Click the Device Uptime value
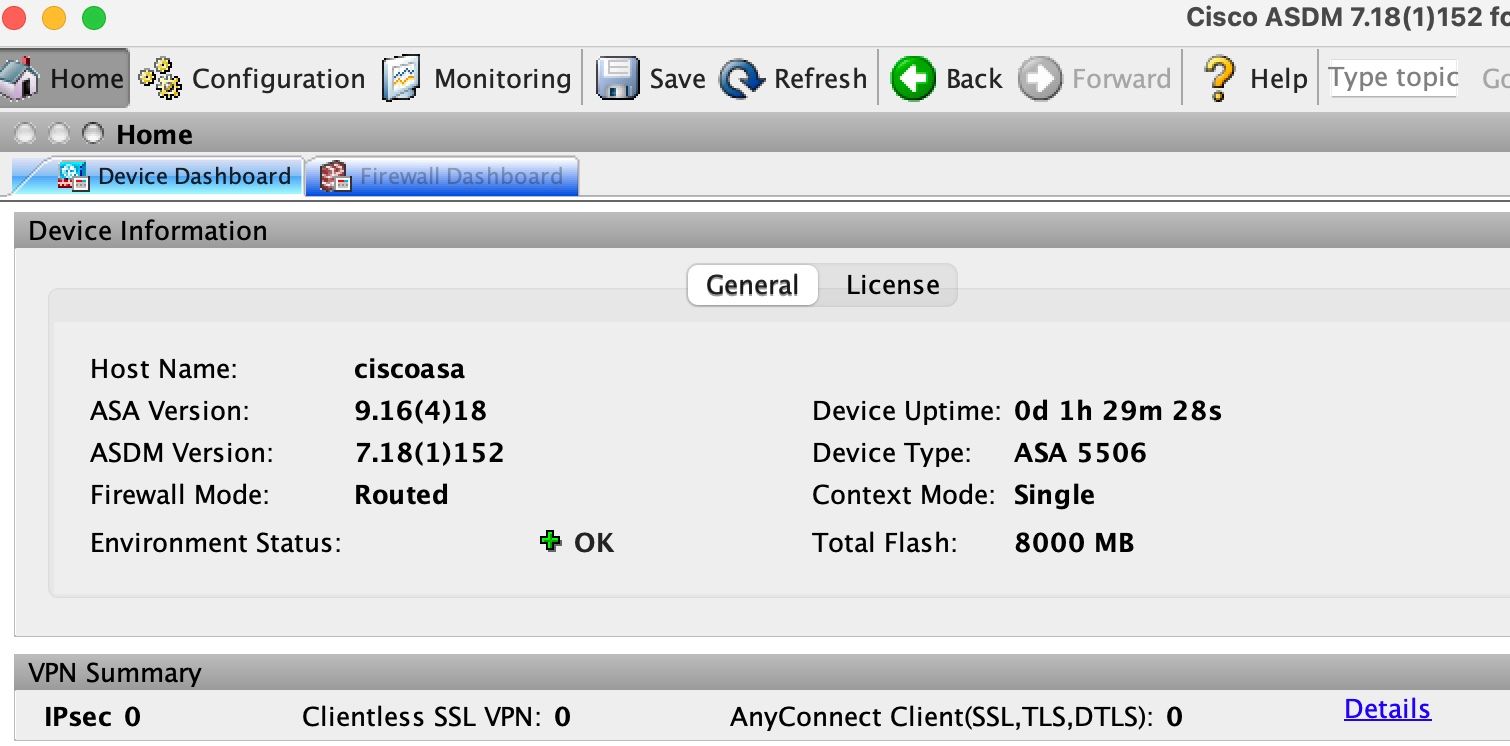The image size is (1510, 746). (1118, 411)
